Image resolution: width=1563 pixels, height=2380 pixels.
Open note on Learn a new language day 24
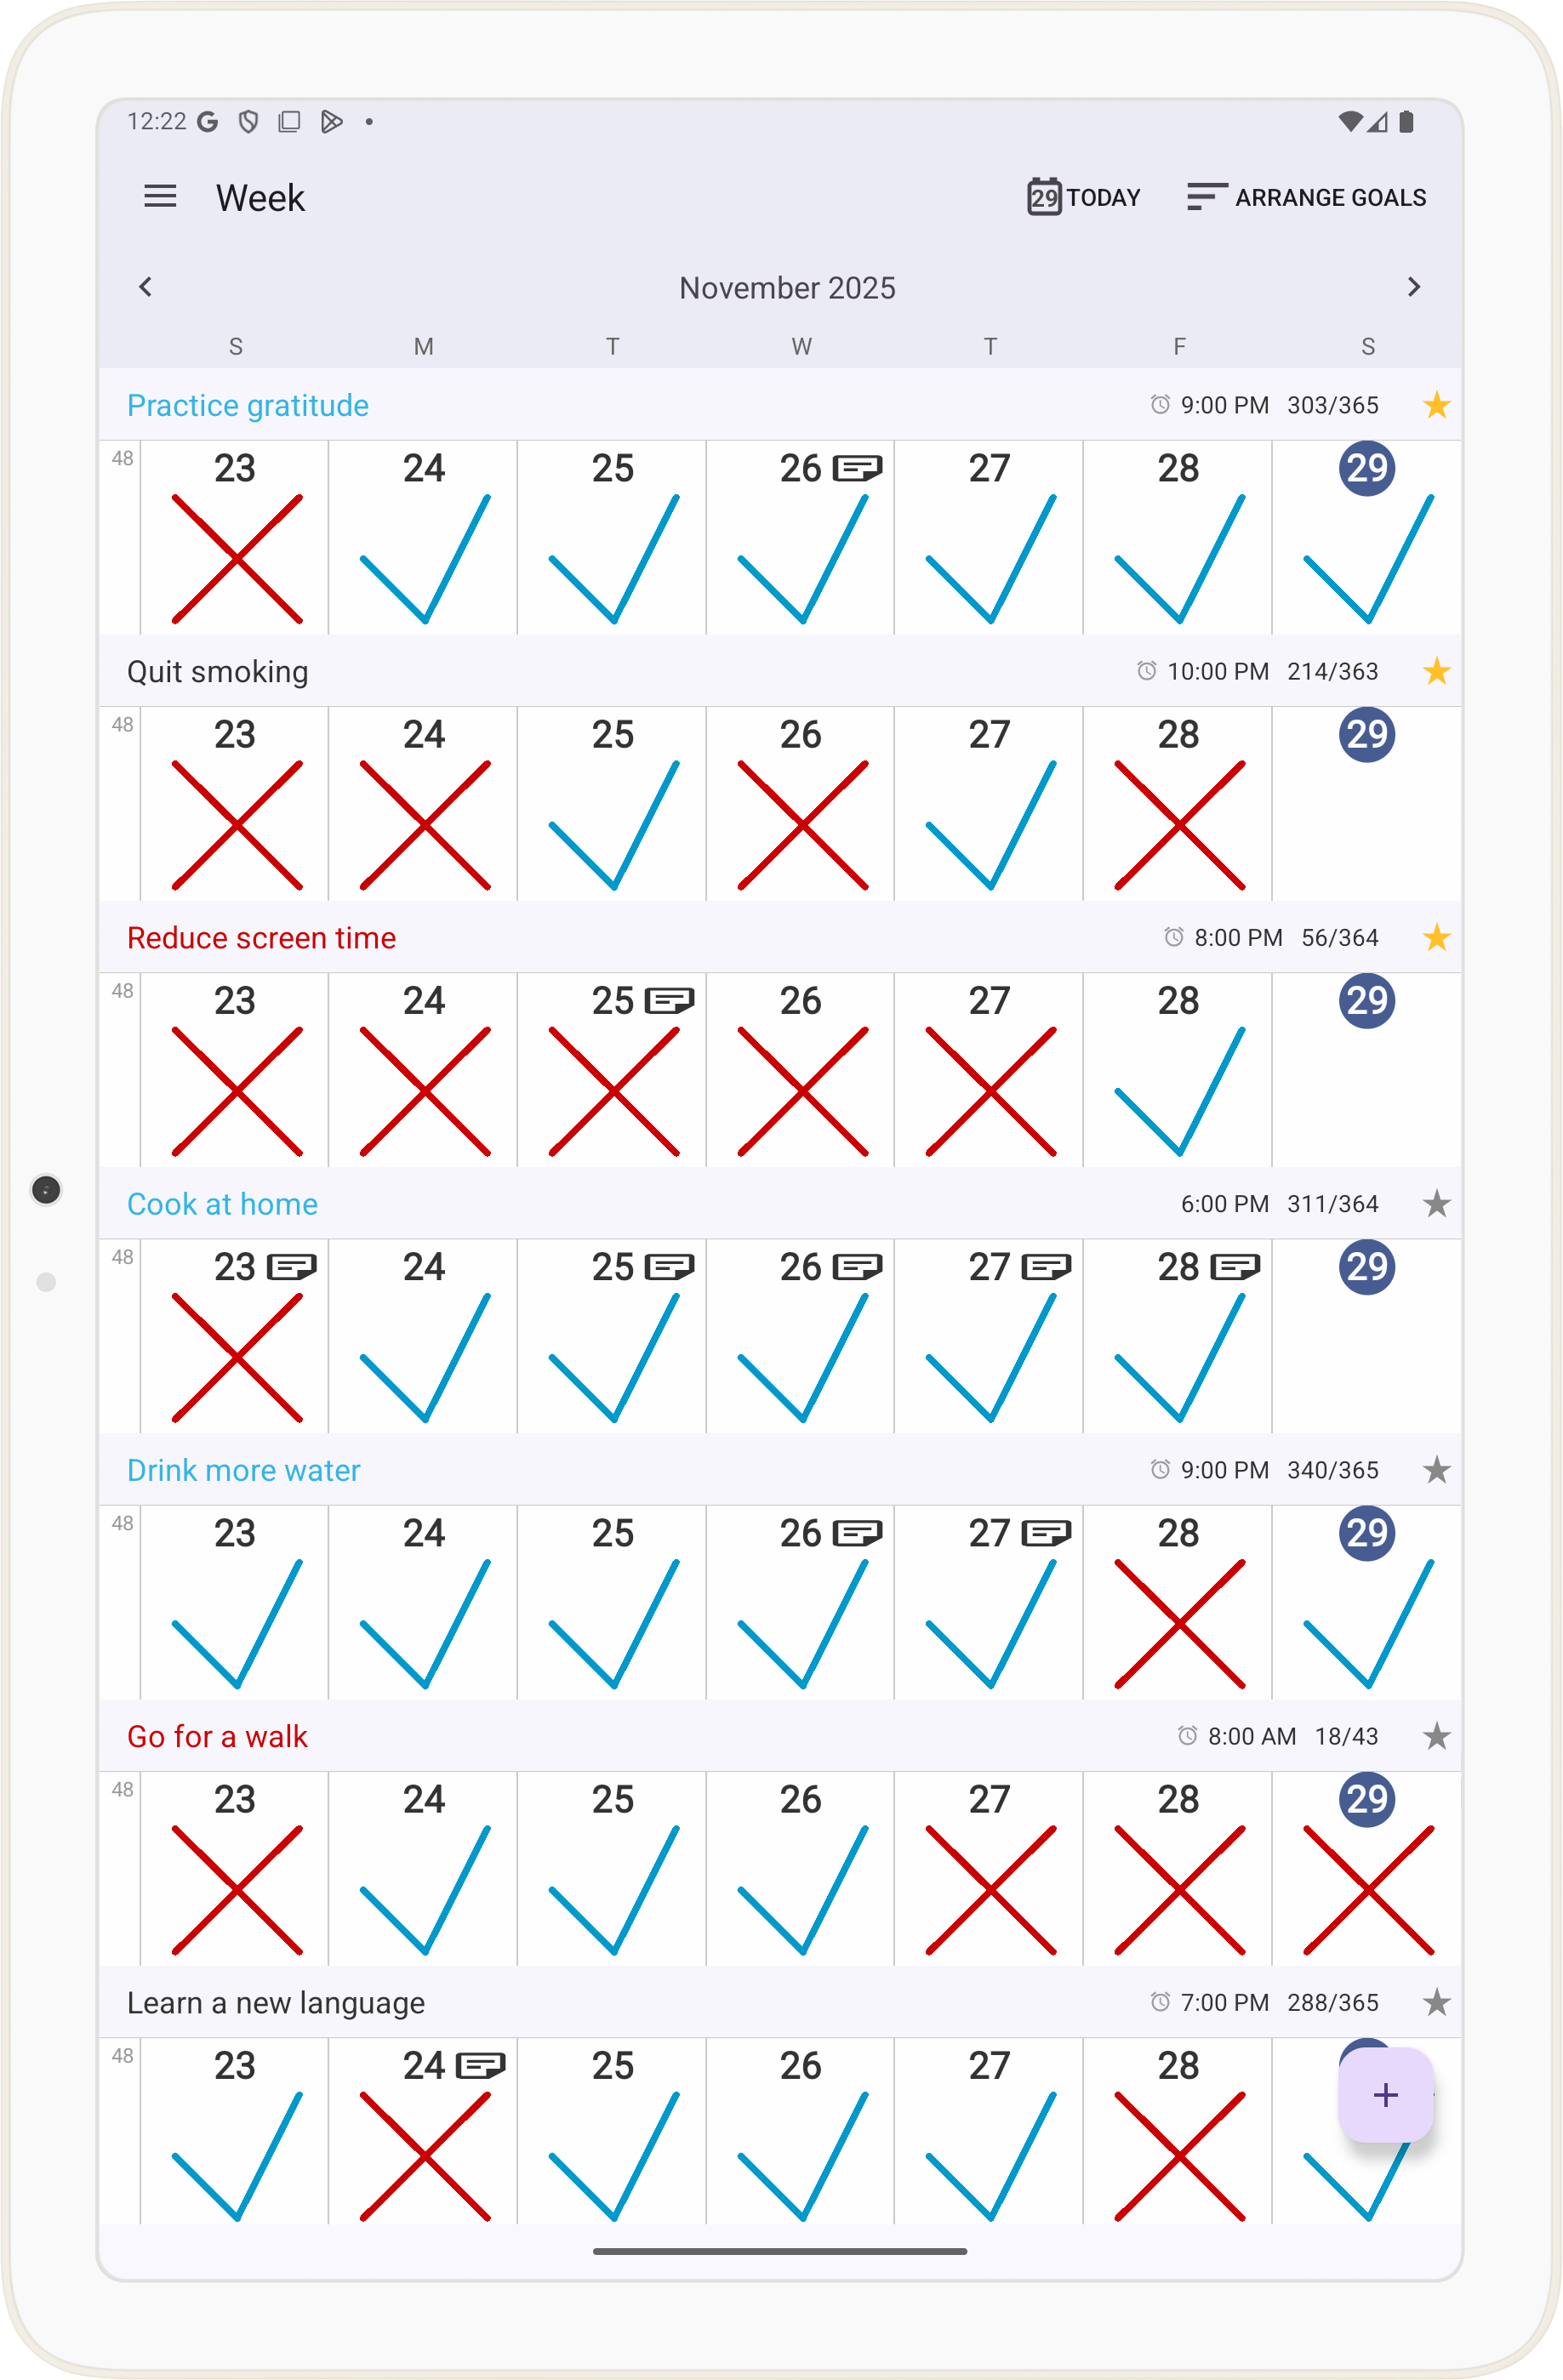point(480,2065)
